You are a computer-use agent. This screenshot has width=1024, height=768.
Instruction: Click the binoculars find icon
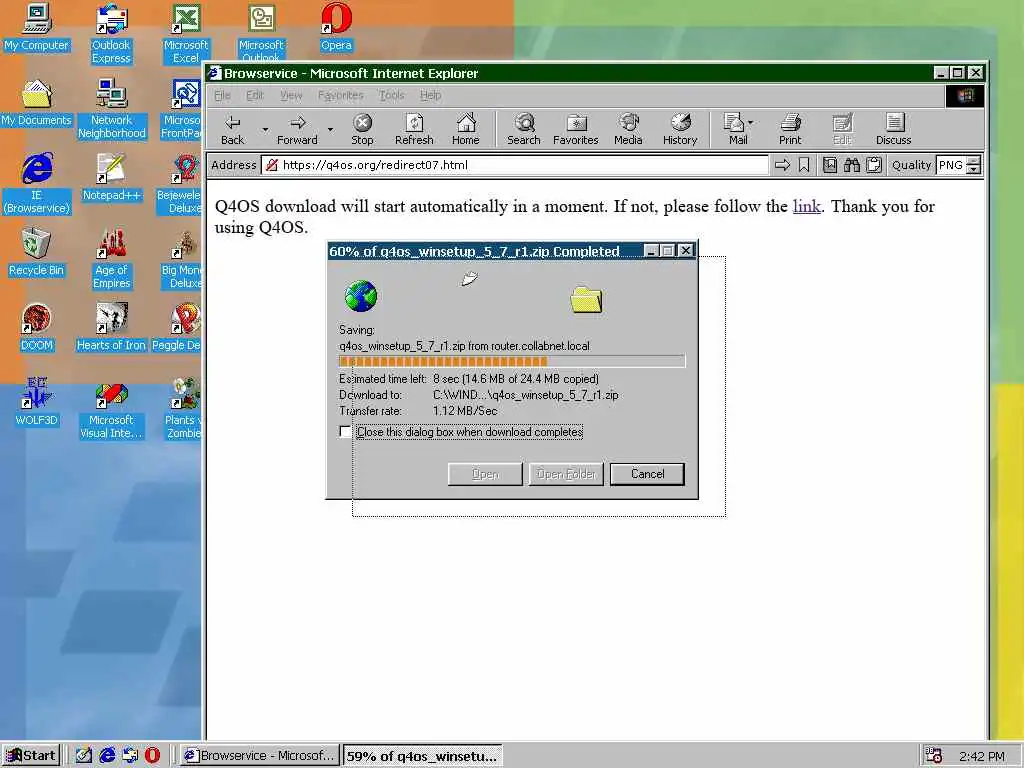(852, 165)
